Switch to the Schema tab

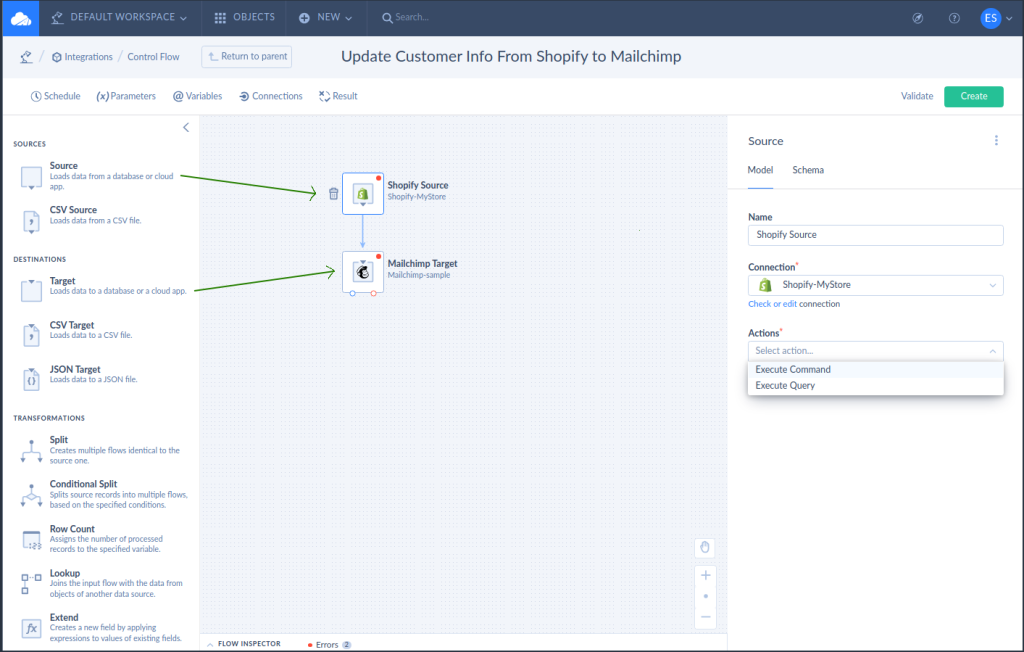[x=808, y=170]
